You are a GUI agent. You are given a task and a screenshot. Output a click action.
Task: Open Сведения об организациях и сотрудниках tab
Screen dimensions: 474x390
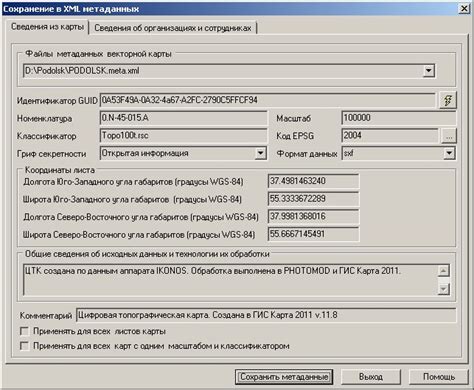pyautogui.click(x=173, y=28)
